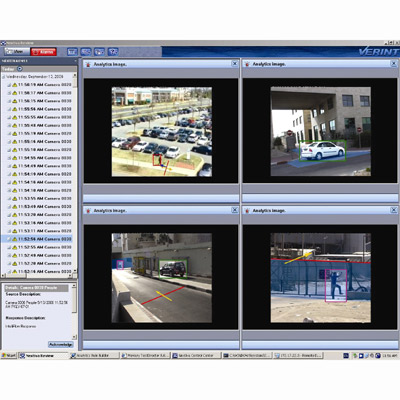Select the 11:55:55 AM Camera alarm row
400x400 pixels.
[40, 117]
